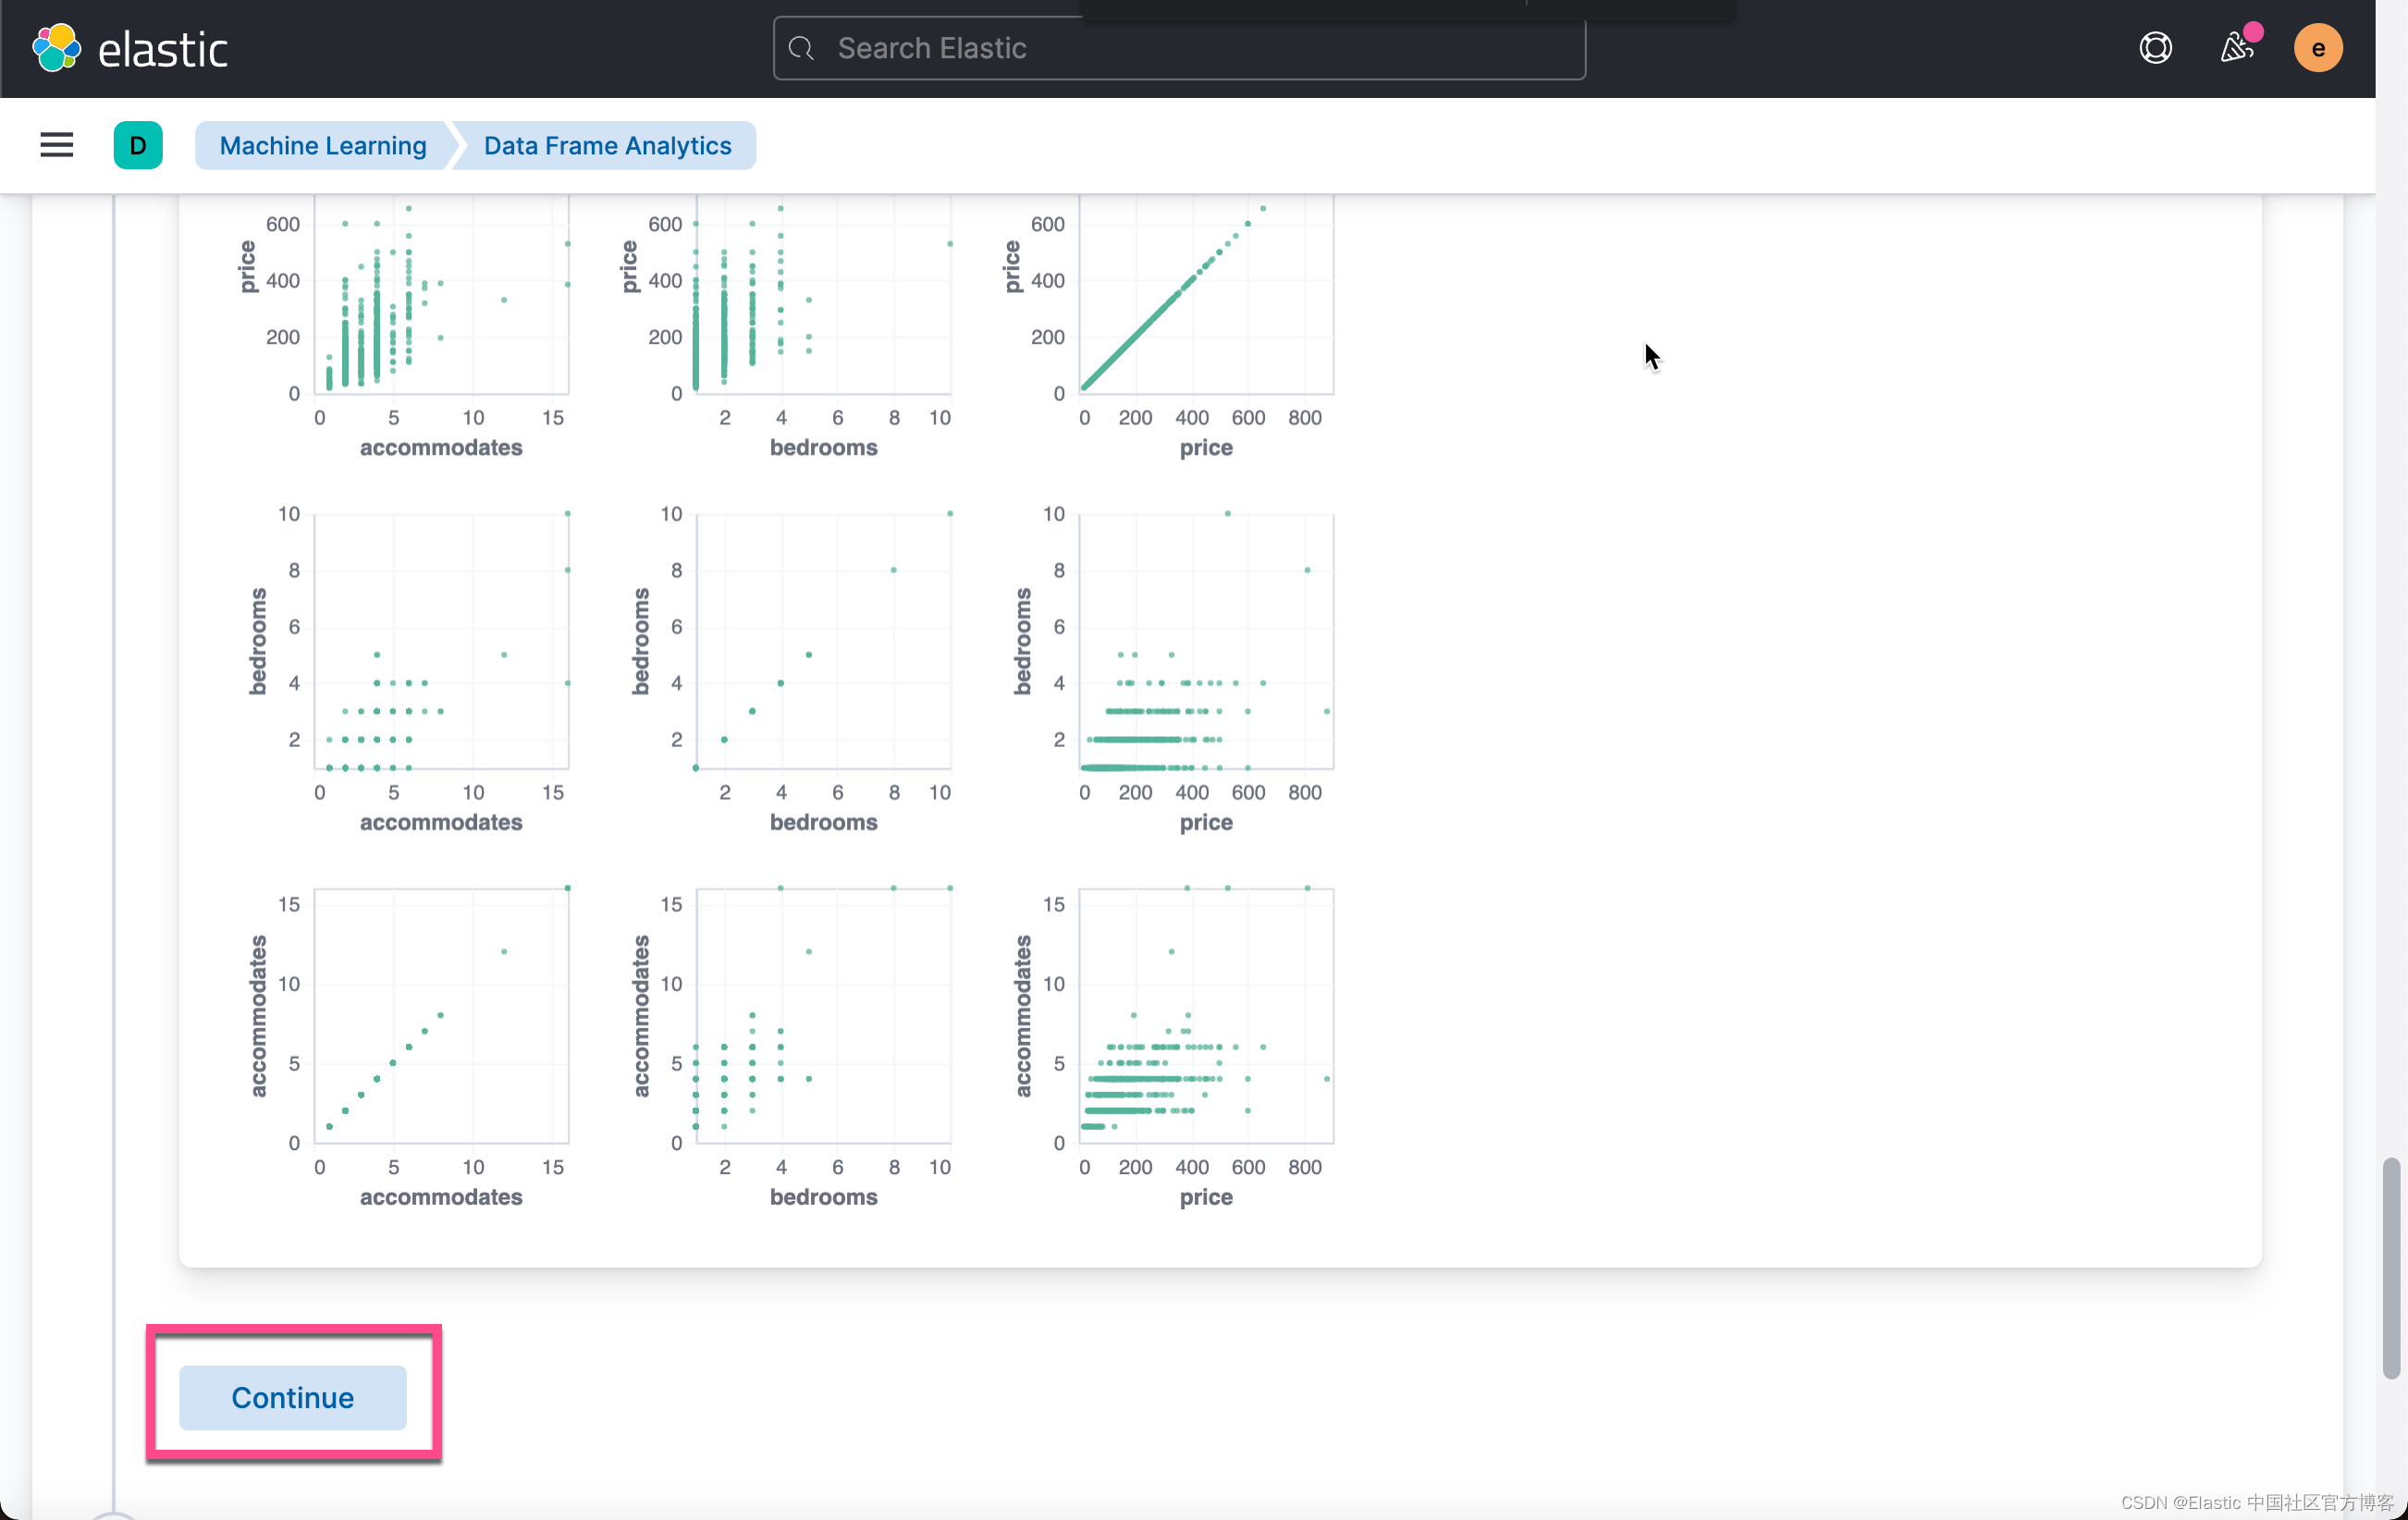Image resolution: width=2408 pixels, height=1520 pixels.
Task: Select the accommodates vs bedrooms scatterplot
Action: (x=824, y=1016)
